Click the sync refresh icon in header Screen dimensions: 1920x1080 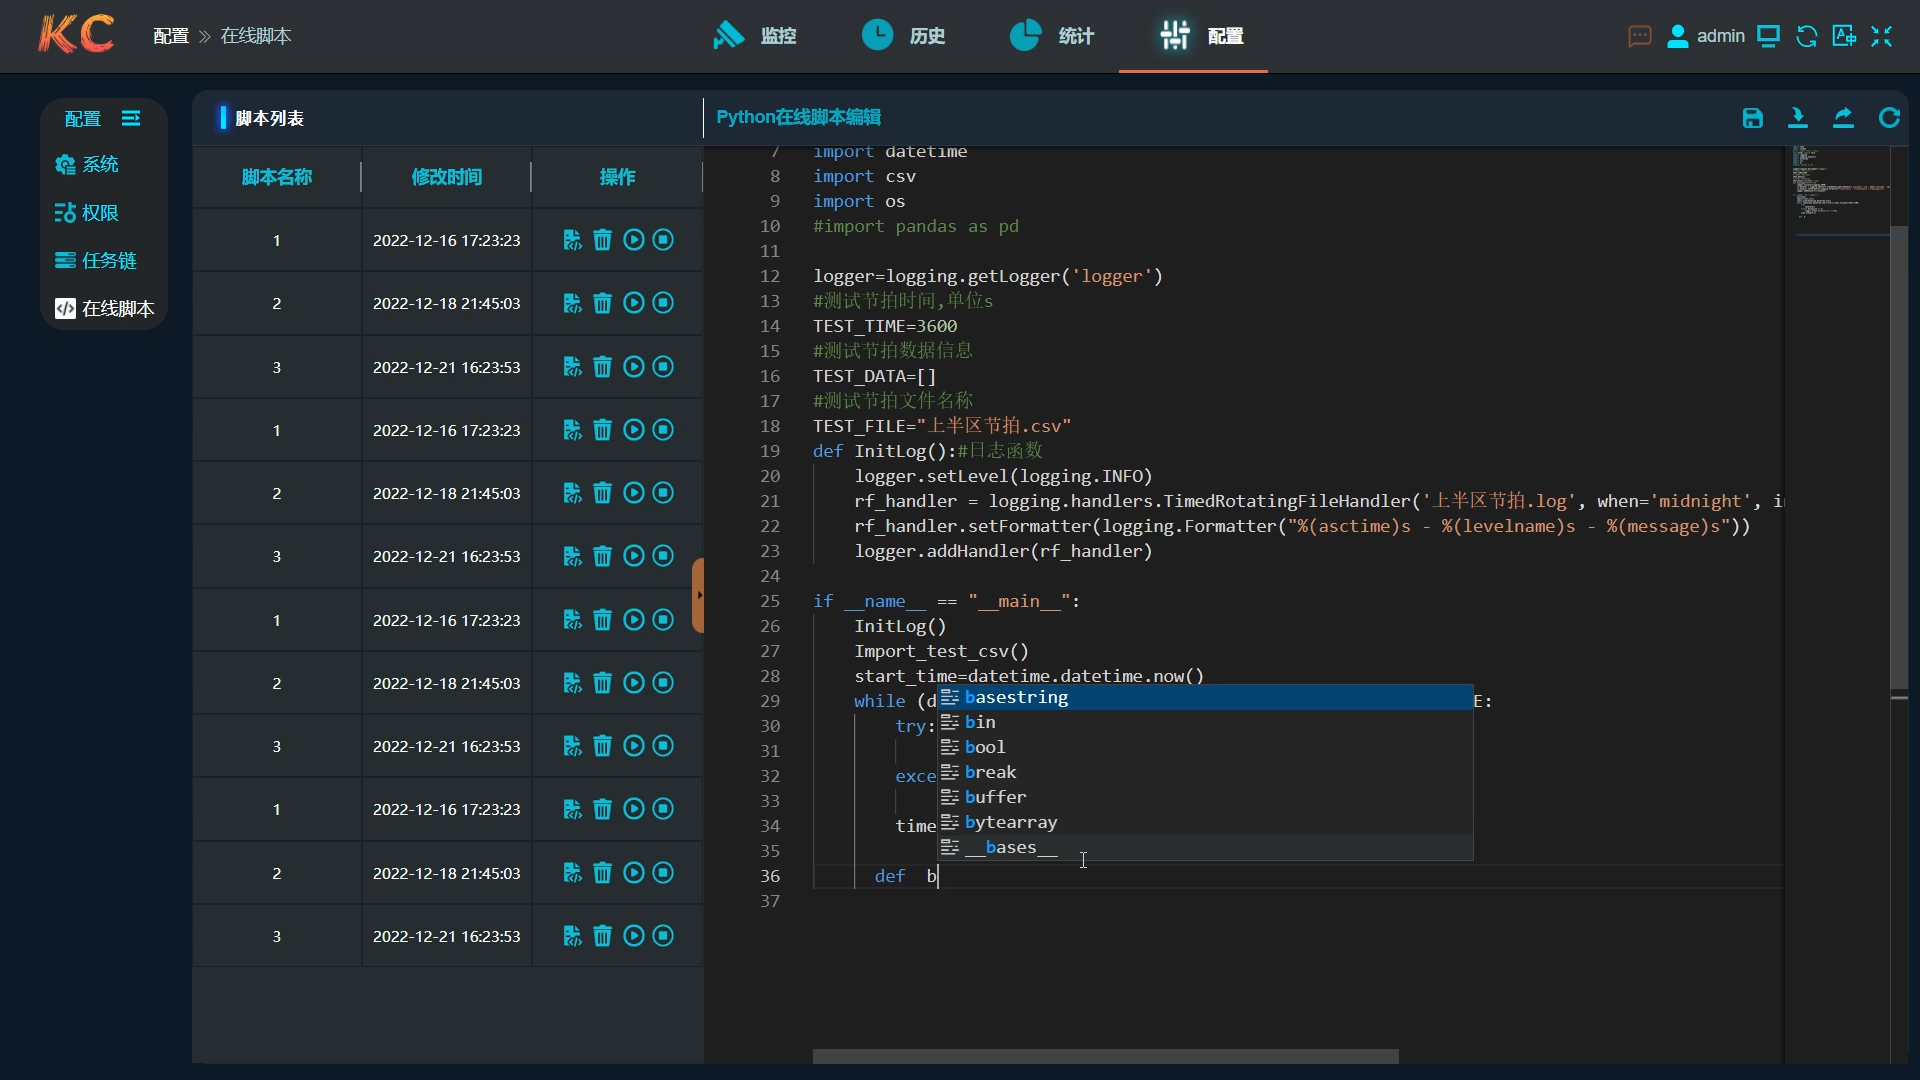pyautogui.click(x=1806, y=37)
